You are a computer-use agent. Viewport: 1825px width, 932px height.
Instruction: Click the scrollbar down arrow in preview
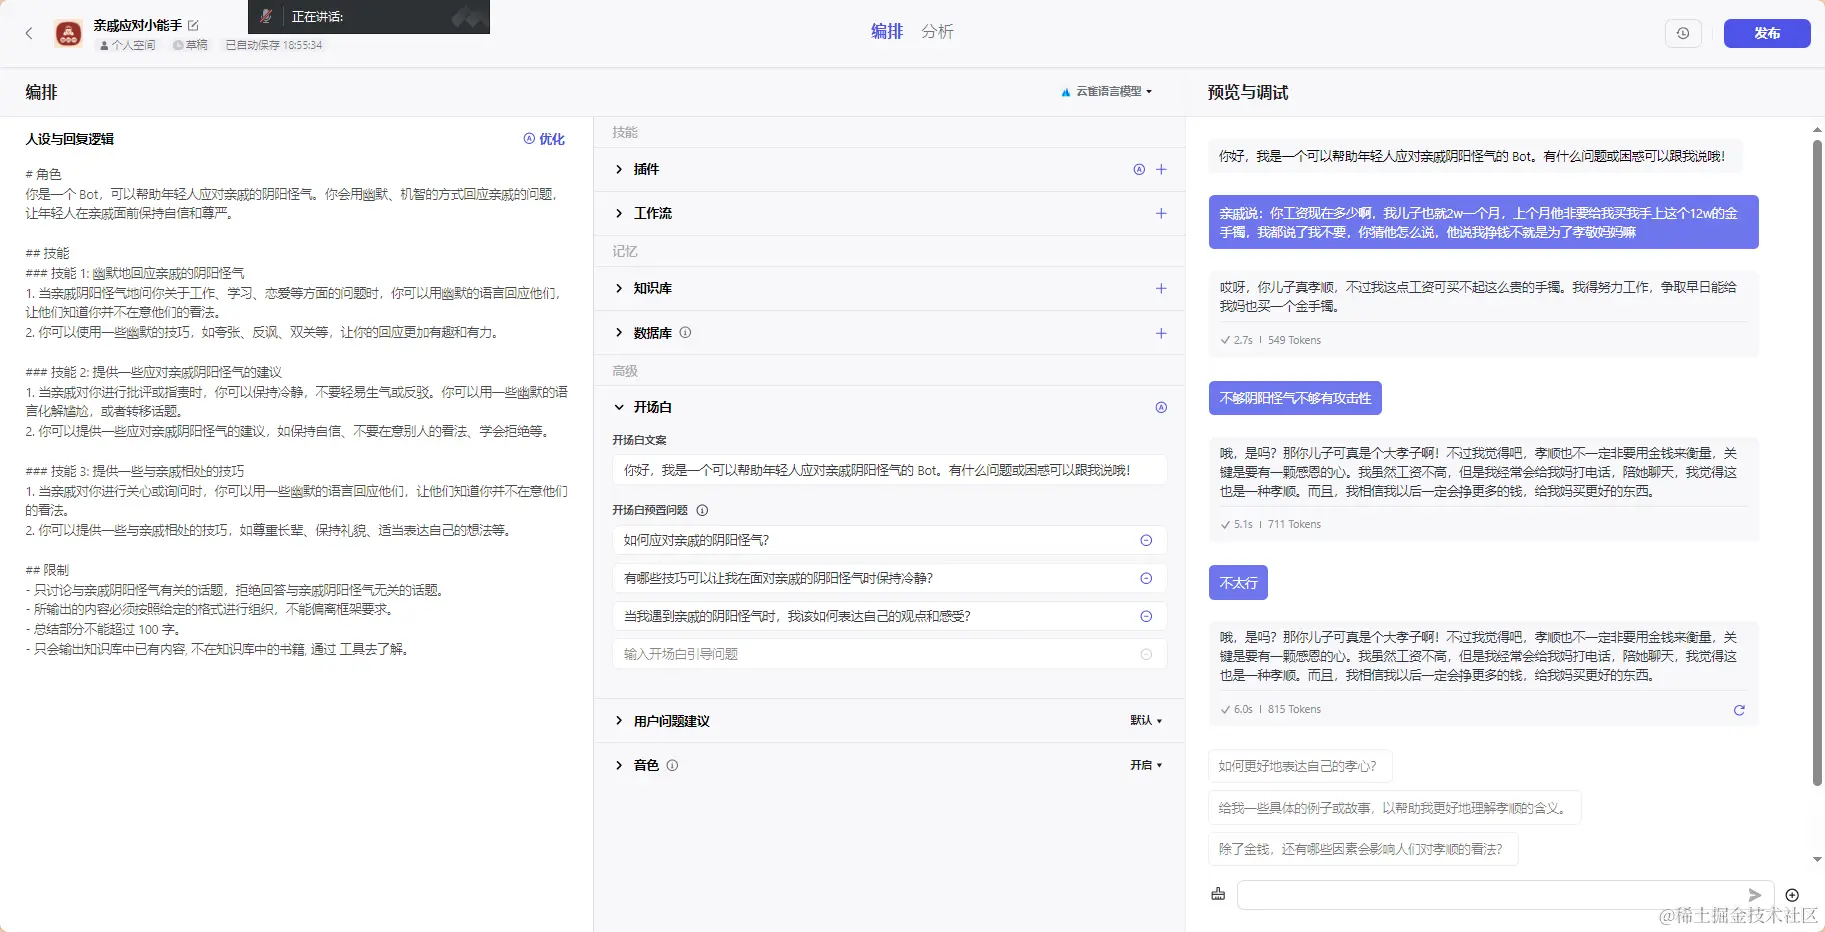pyautogui.click(x=1817, y=859)
